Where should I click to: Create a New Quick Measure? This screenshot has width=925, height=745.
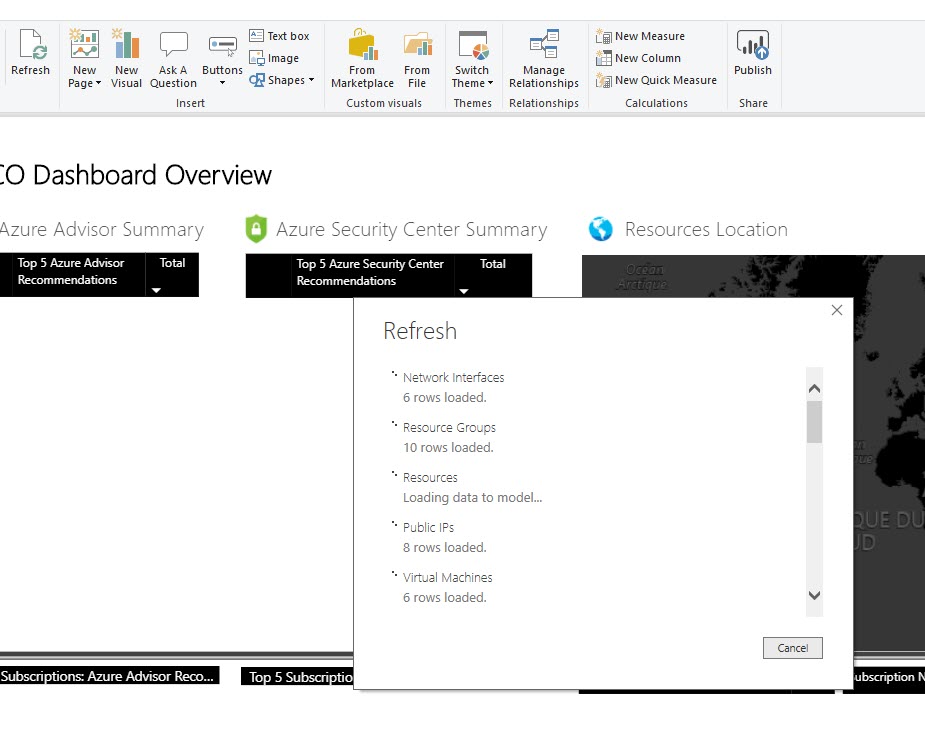pos(657,80)
